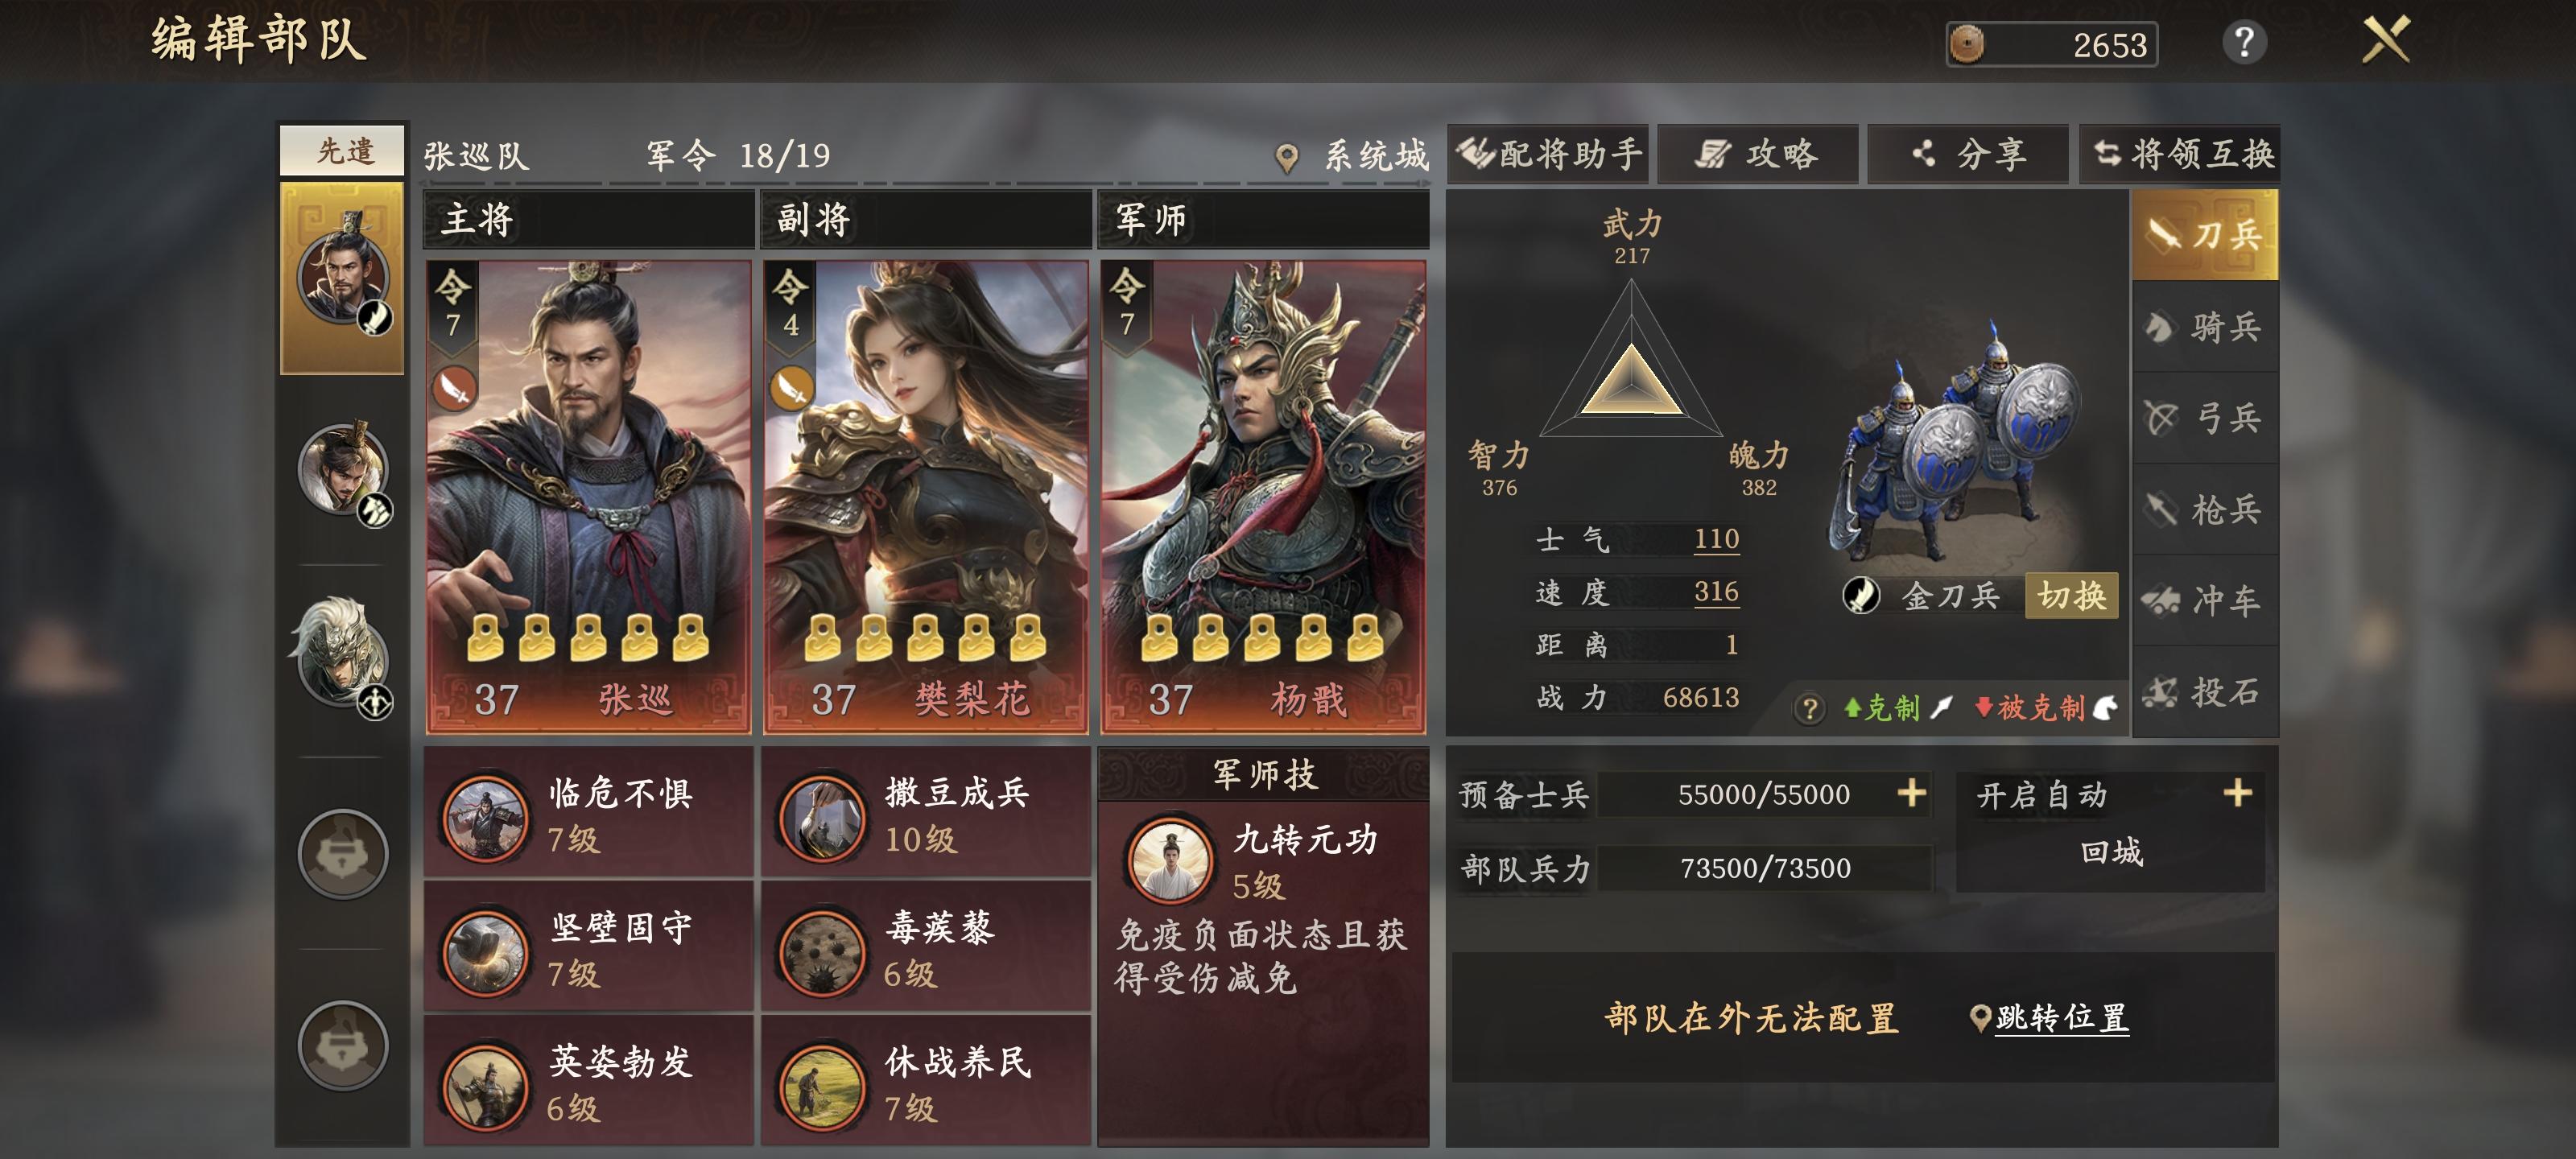Open the 攻略 strategy guide

click(1757, 154)
